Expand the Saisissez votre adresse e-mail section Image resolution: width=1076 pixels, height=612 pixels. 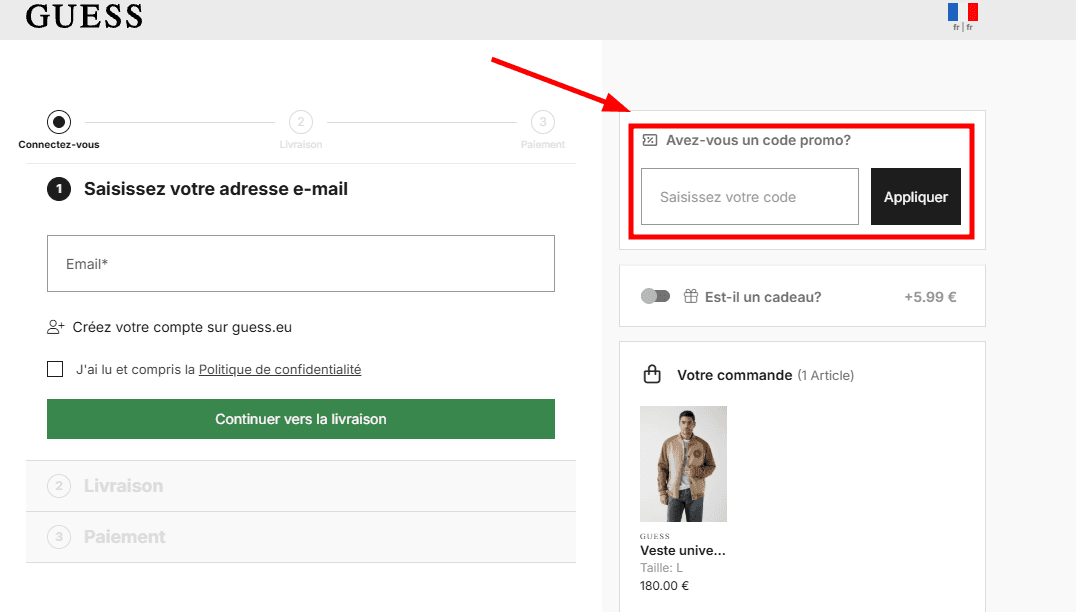point(215,189)
